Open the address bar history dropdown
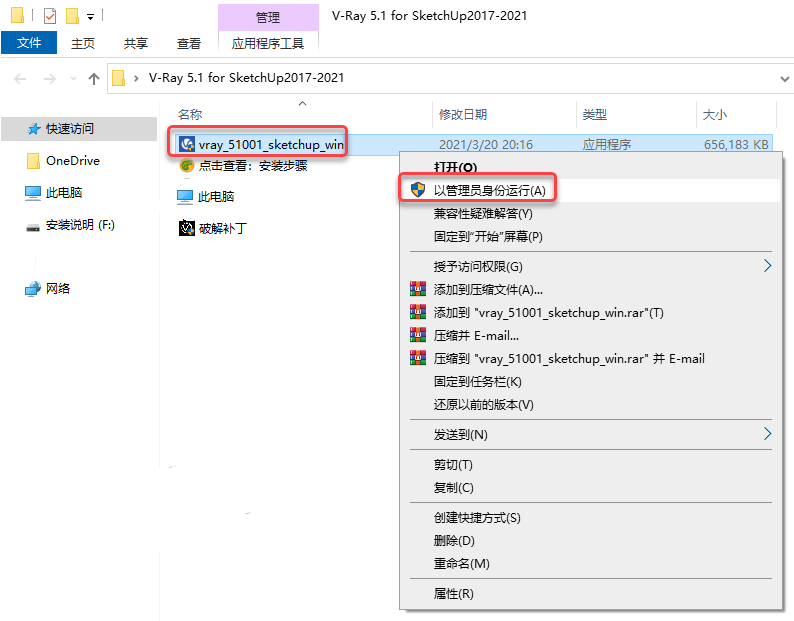Image resolution: width=794 pixels, height=621 pixels. pos(784,79)
